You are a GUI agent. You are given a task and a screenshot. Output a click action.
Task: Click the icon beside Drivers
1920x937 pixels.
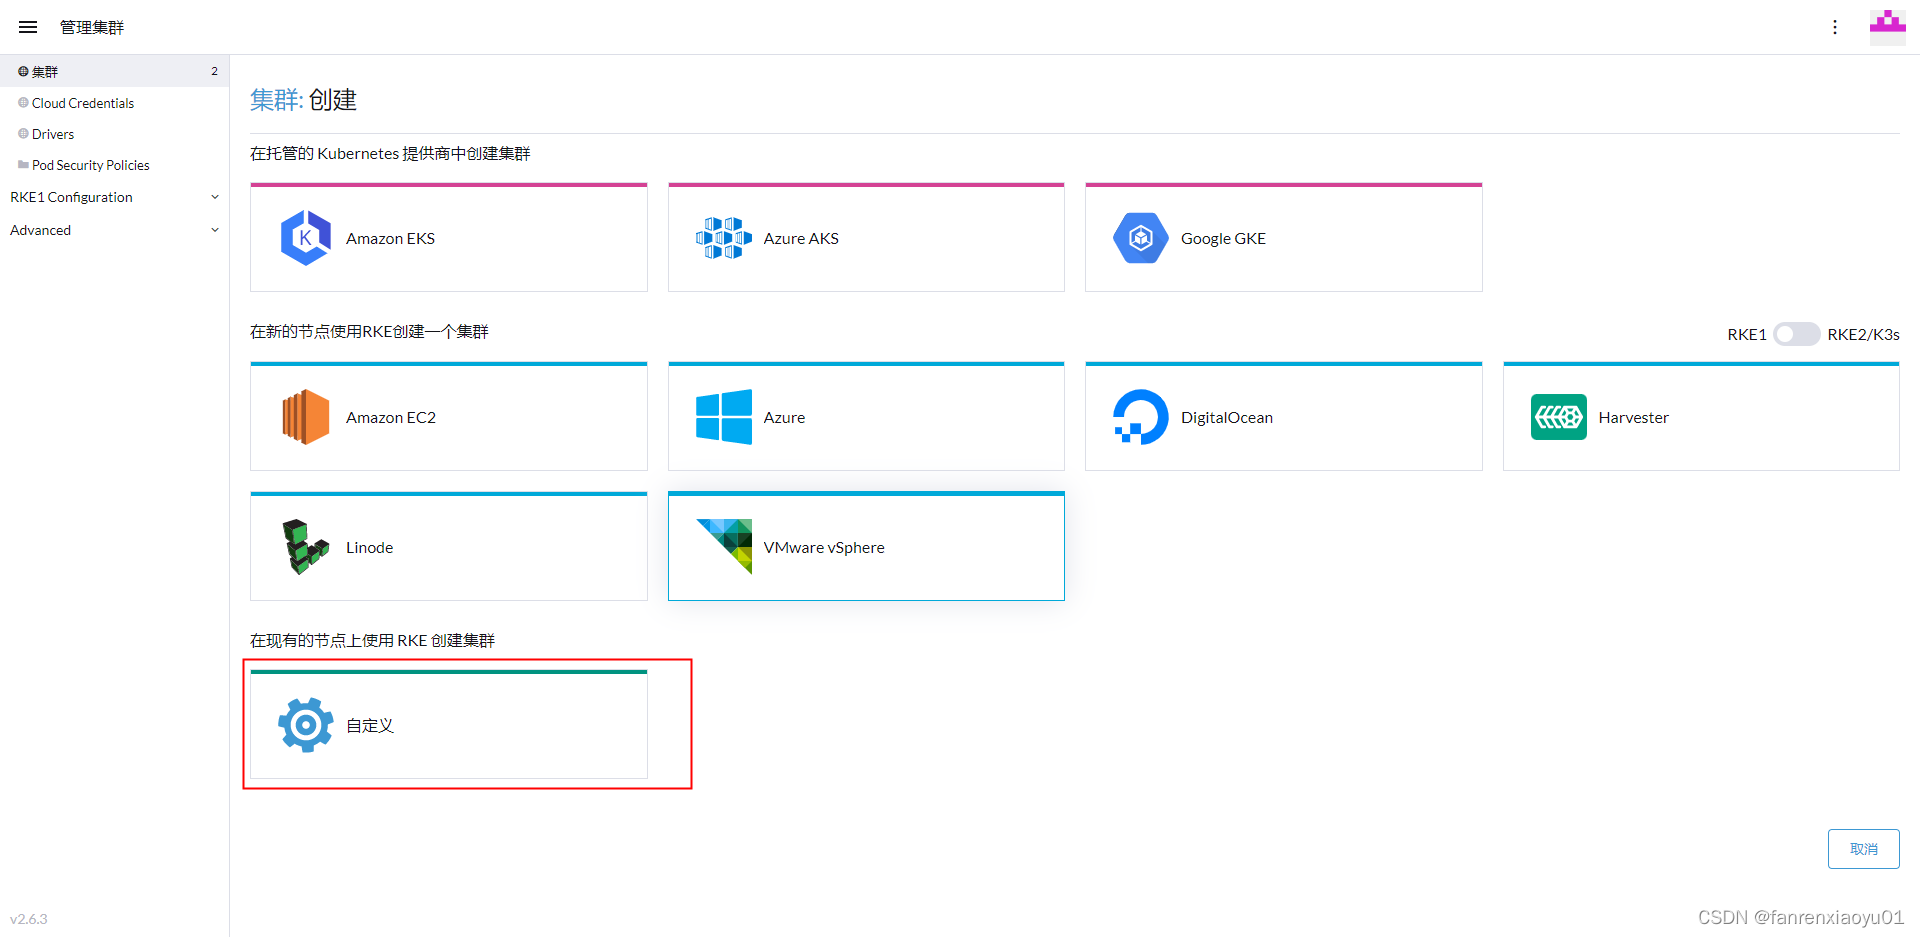pyautogui.click(x=23, y=133)
